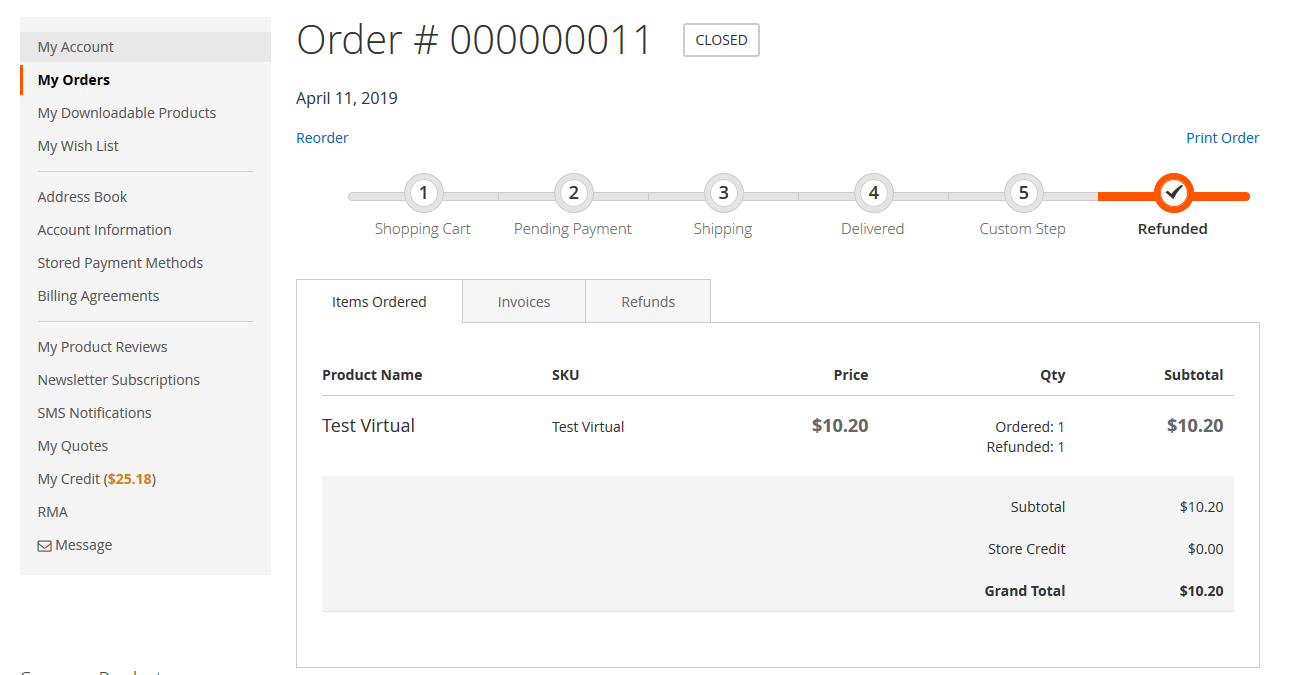Open the Message envelope icon
The height and width of the screenshot is (675, 1291).
coord(44,544)
